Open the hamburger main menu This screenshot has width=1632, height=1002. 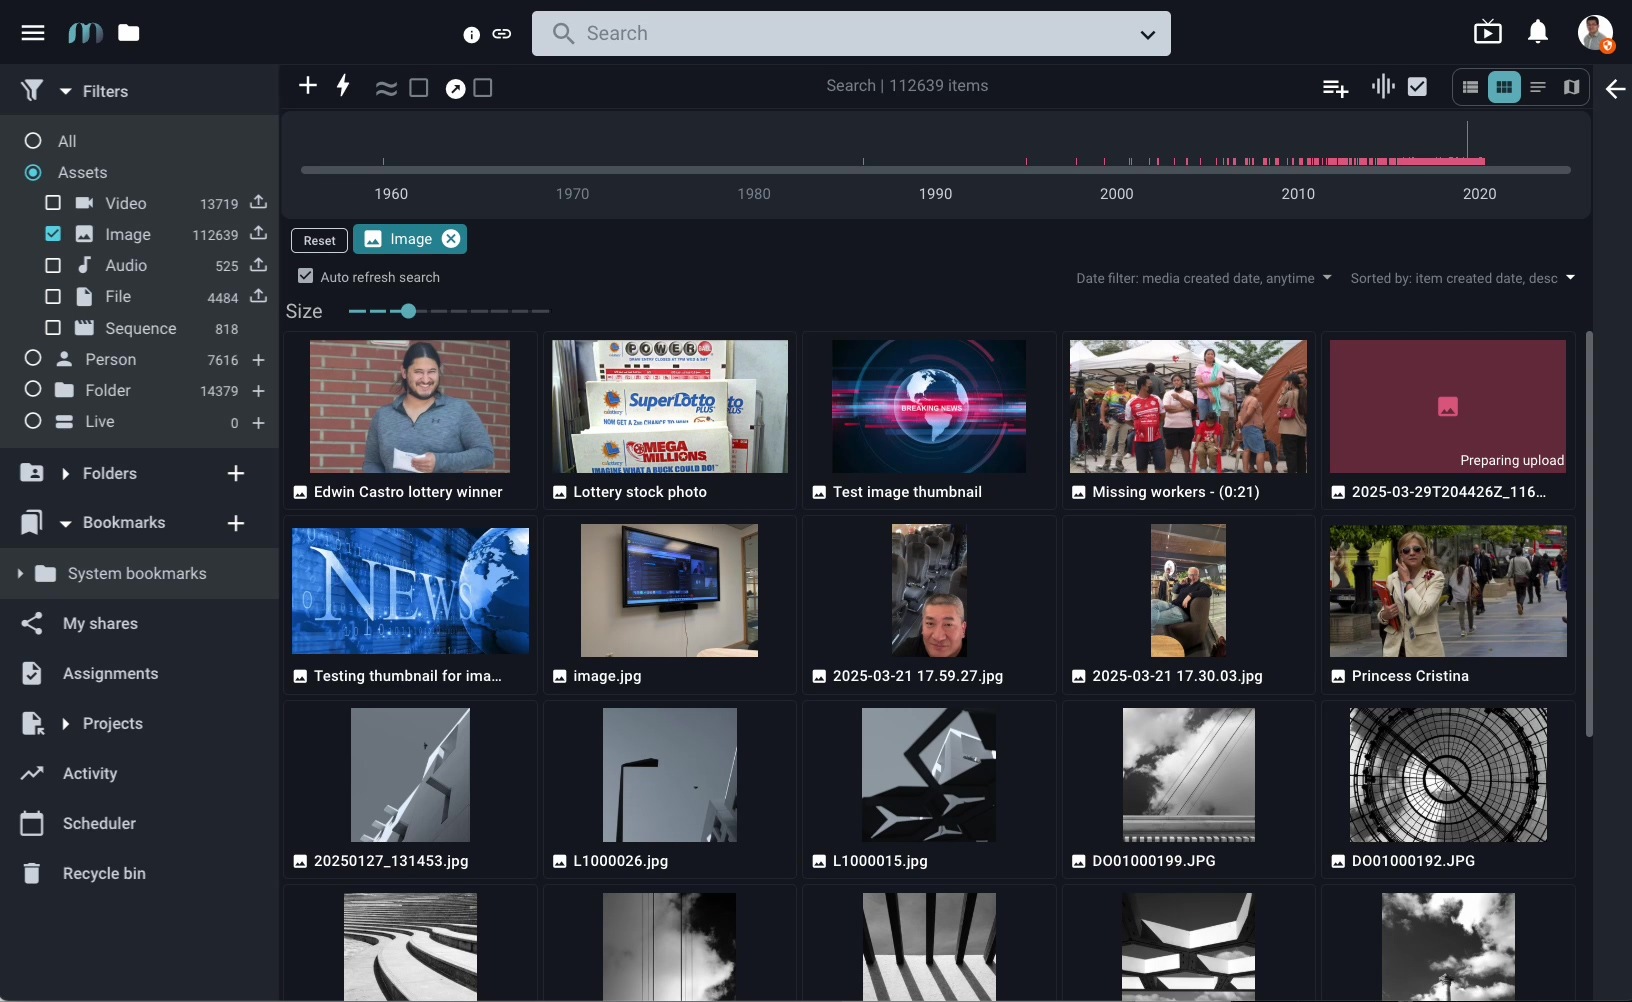coord(33,33)
